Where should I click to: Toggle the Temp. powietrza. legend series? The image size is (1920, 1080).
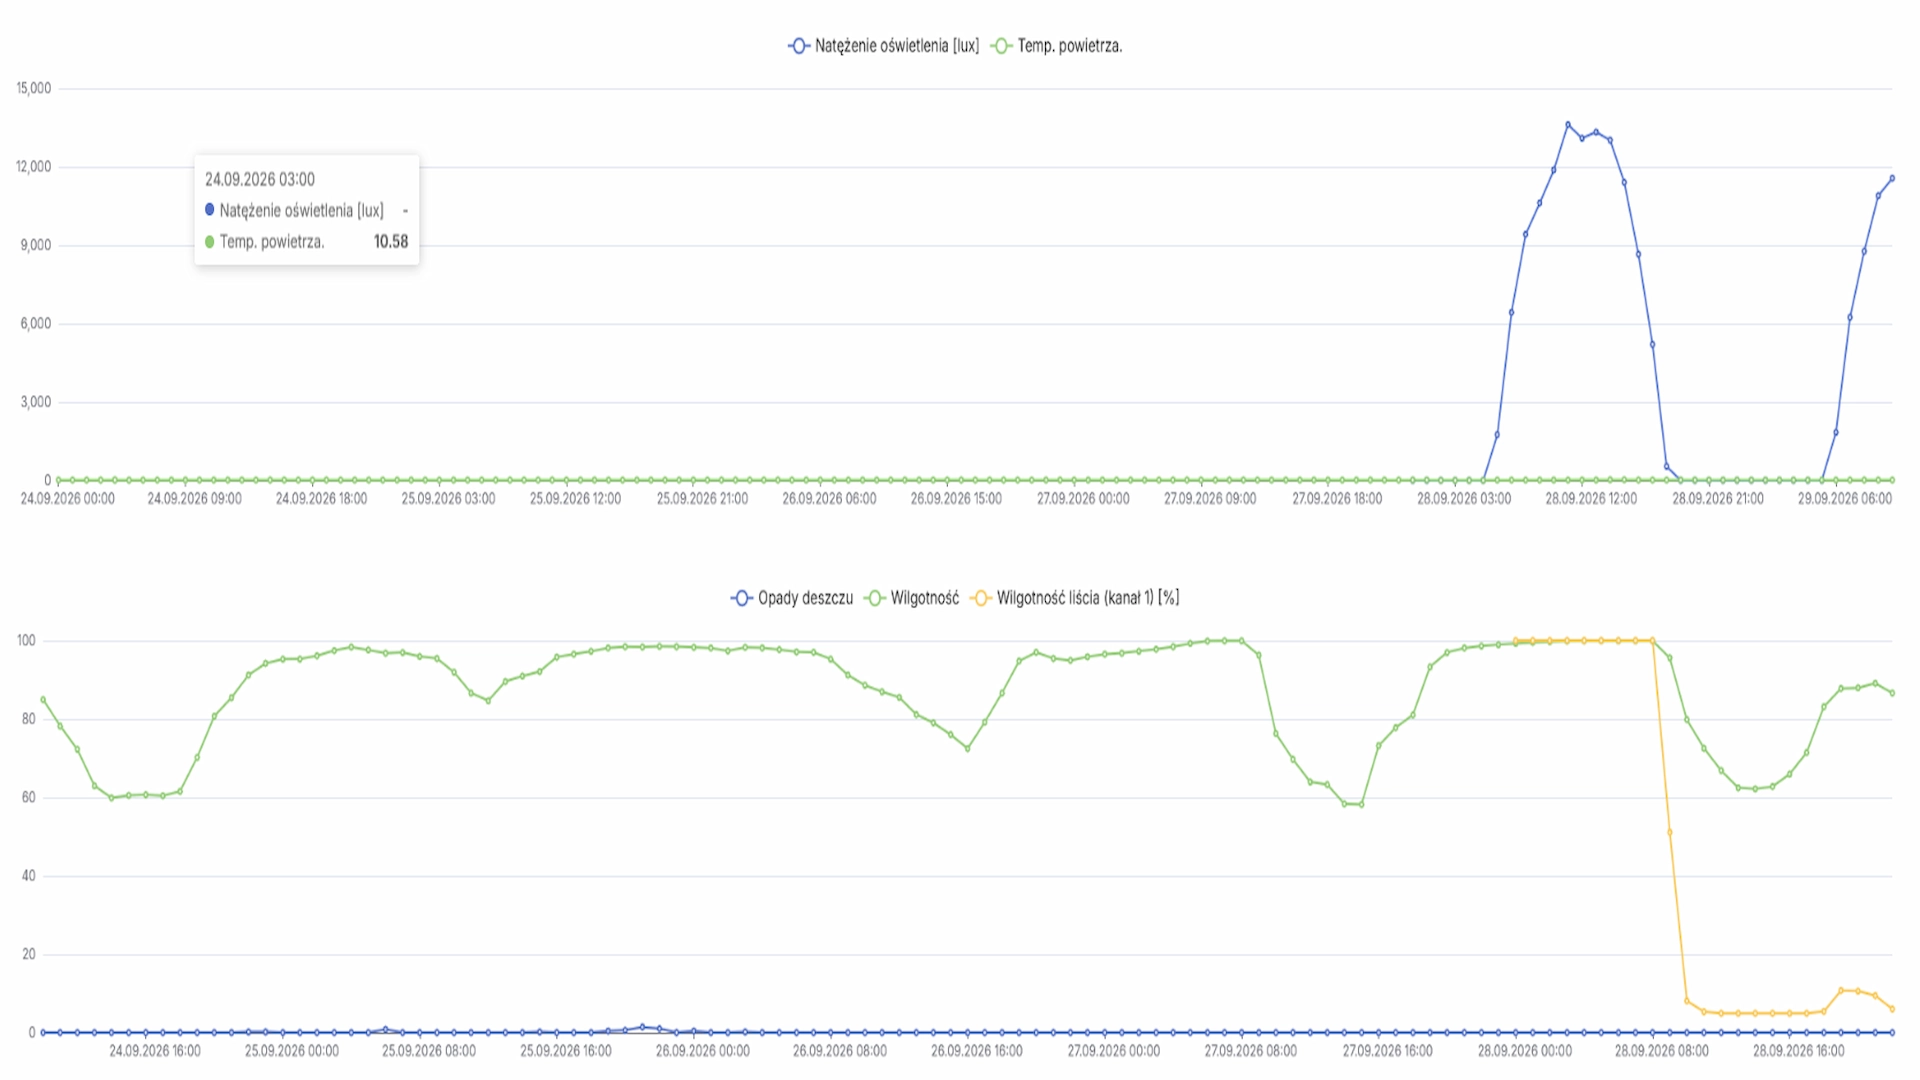[1057, 46]
